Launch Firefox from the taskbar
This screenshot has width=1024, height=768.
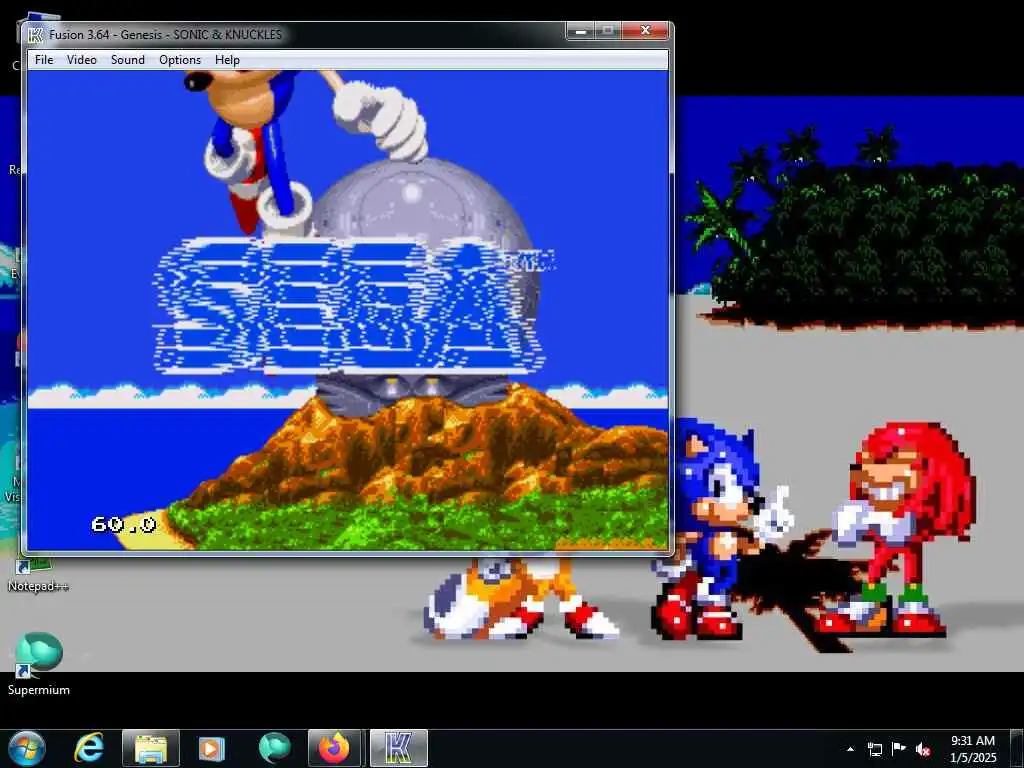[x=334, y=748]
